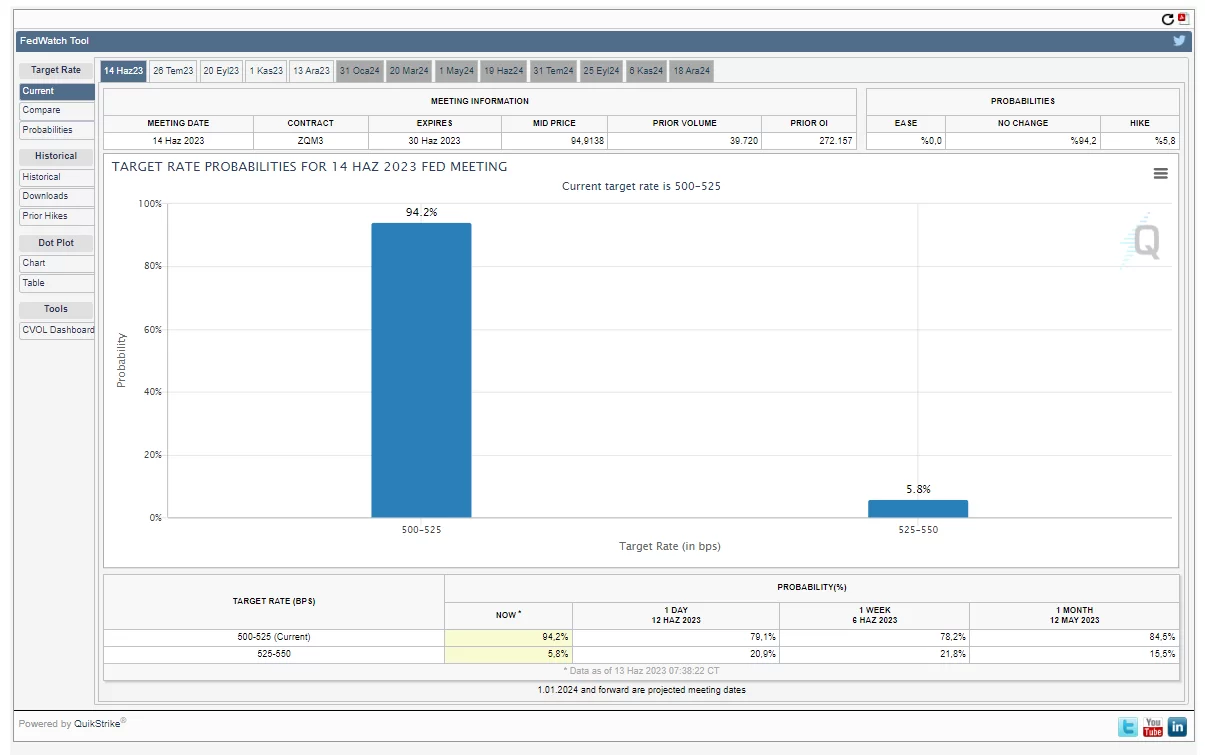Click the chart title about 14 HAZ 2023 meeting
The image size is (1205, 755).
(310, 167)
